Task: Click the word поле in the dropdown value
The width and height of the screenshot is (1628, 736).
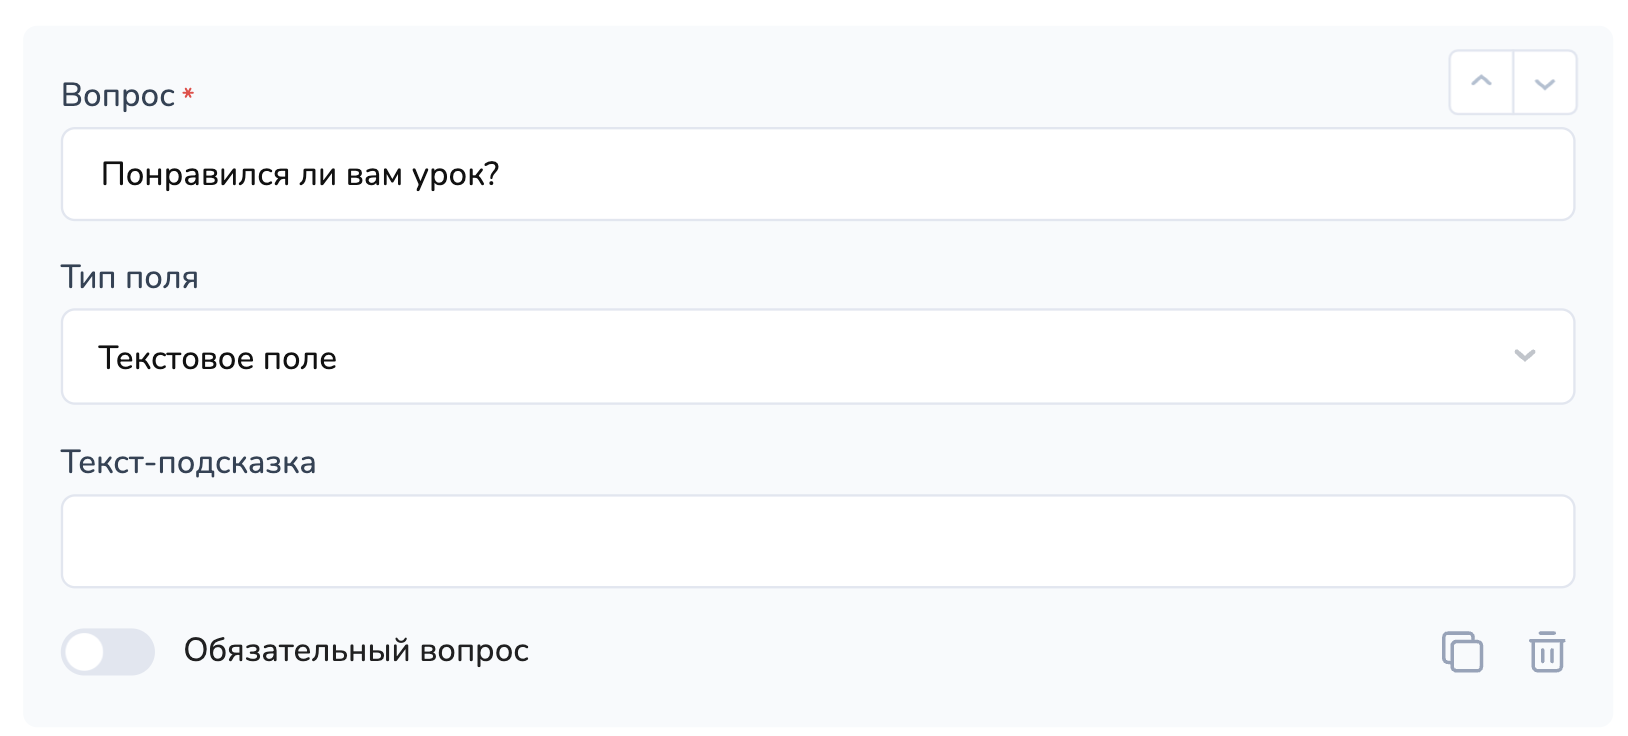Action: click(x=299, y=358)
